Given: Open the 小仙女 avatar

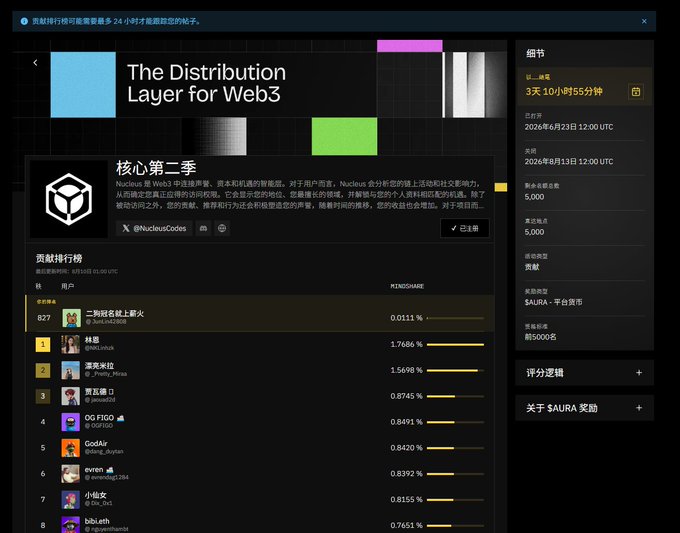Looking at the screenshot, I should click(70, 500).
